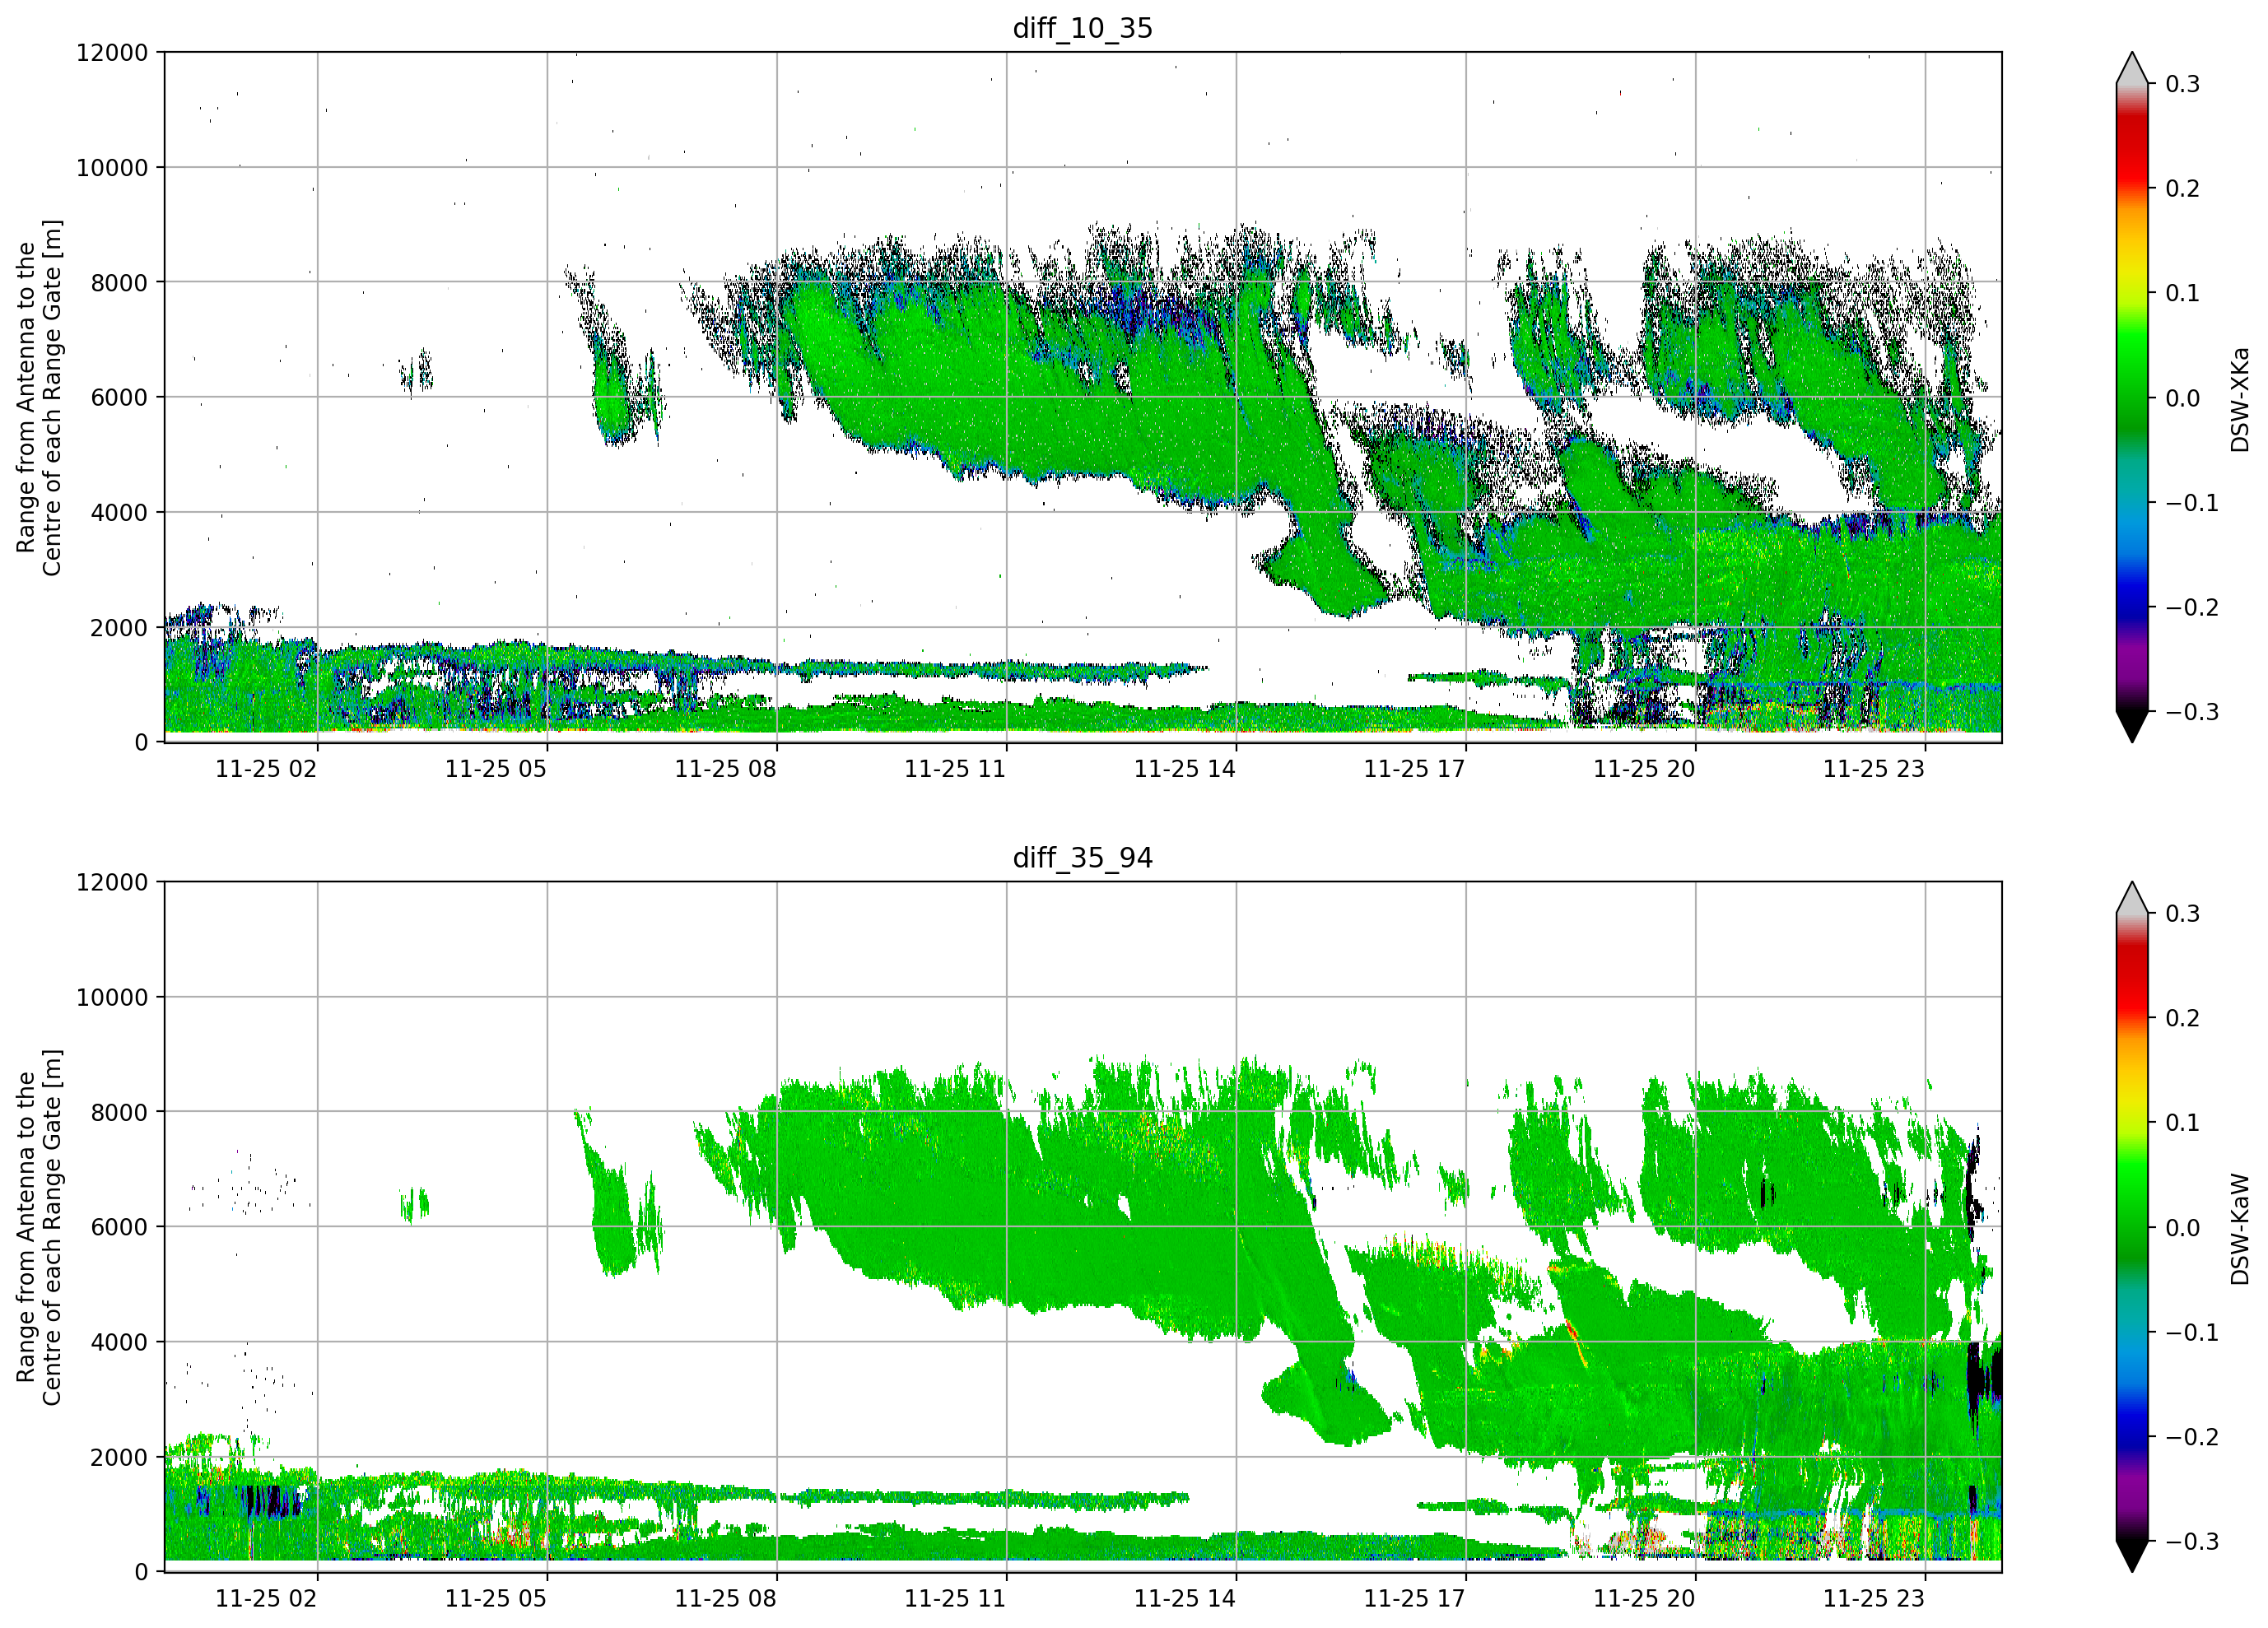Click '−0.1' tick on DSW-KaW colorbar

click(x=2192, y=1333)
